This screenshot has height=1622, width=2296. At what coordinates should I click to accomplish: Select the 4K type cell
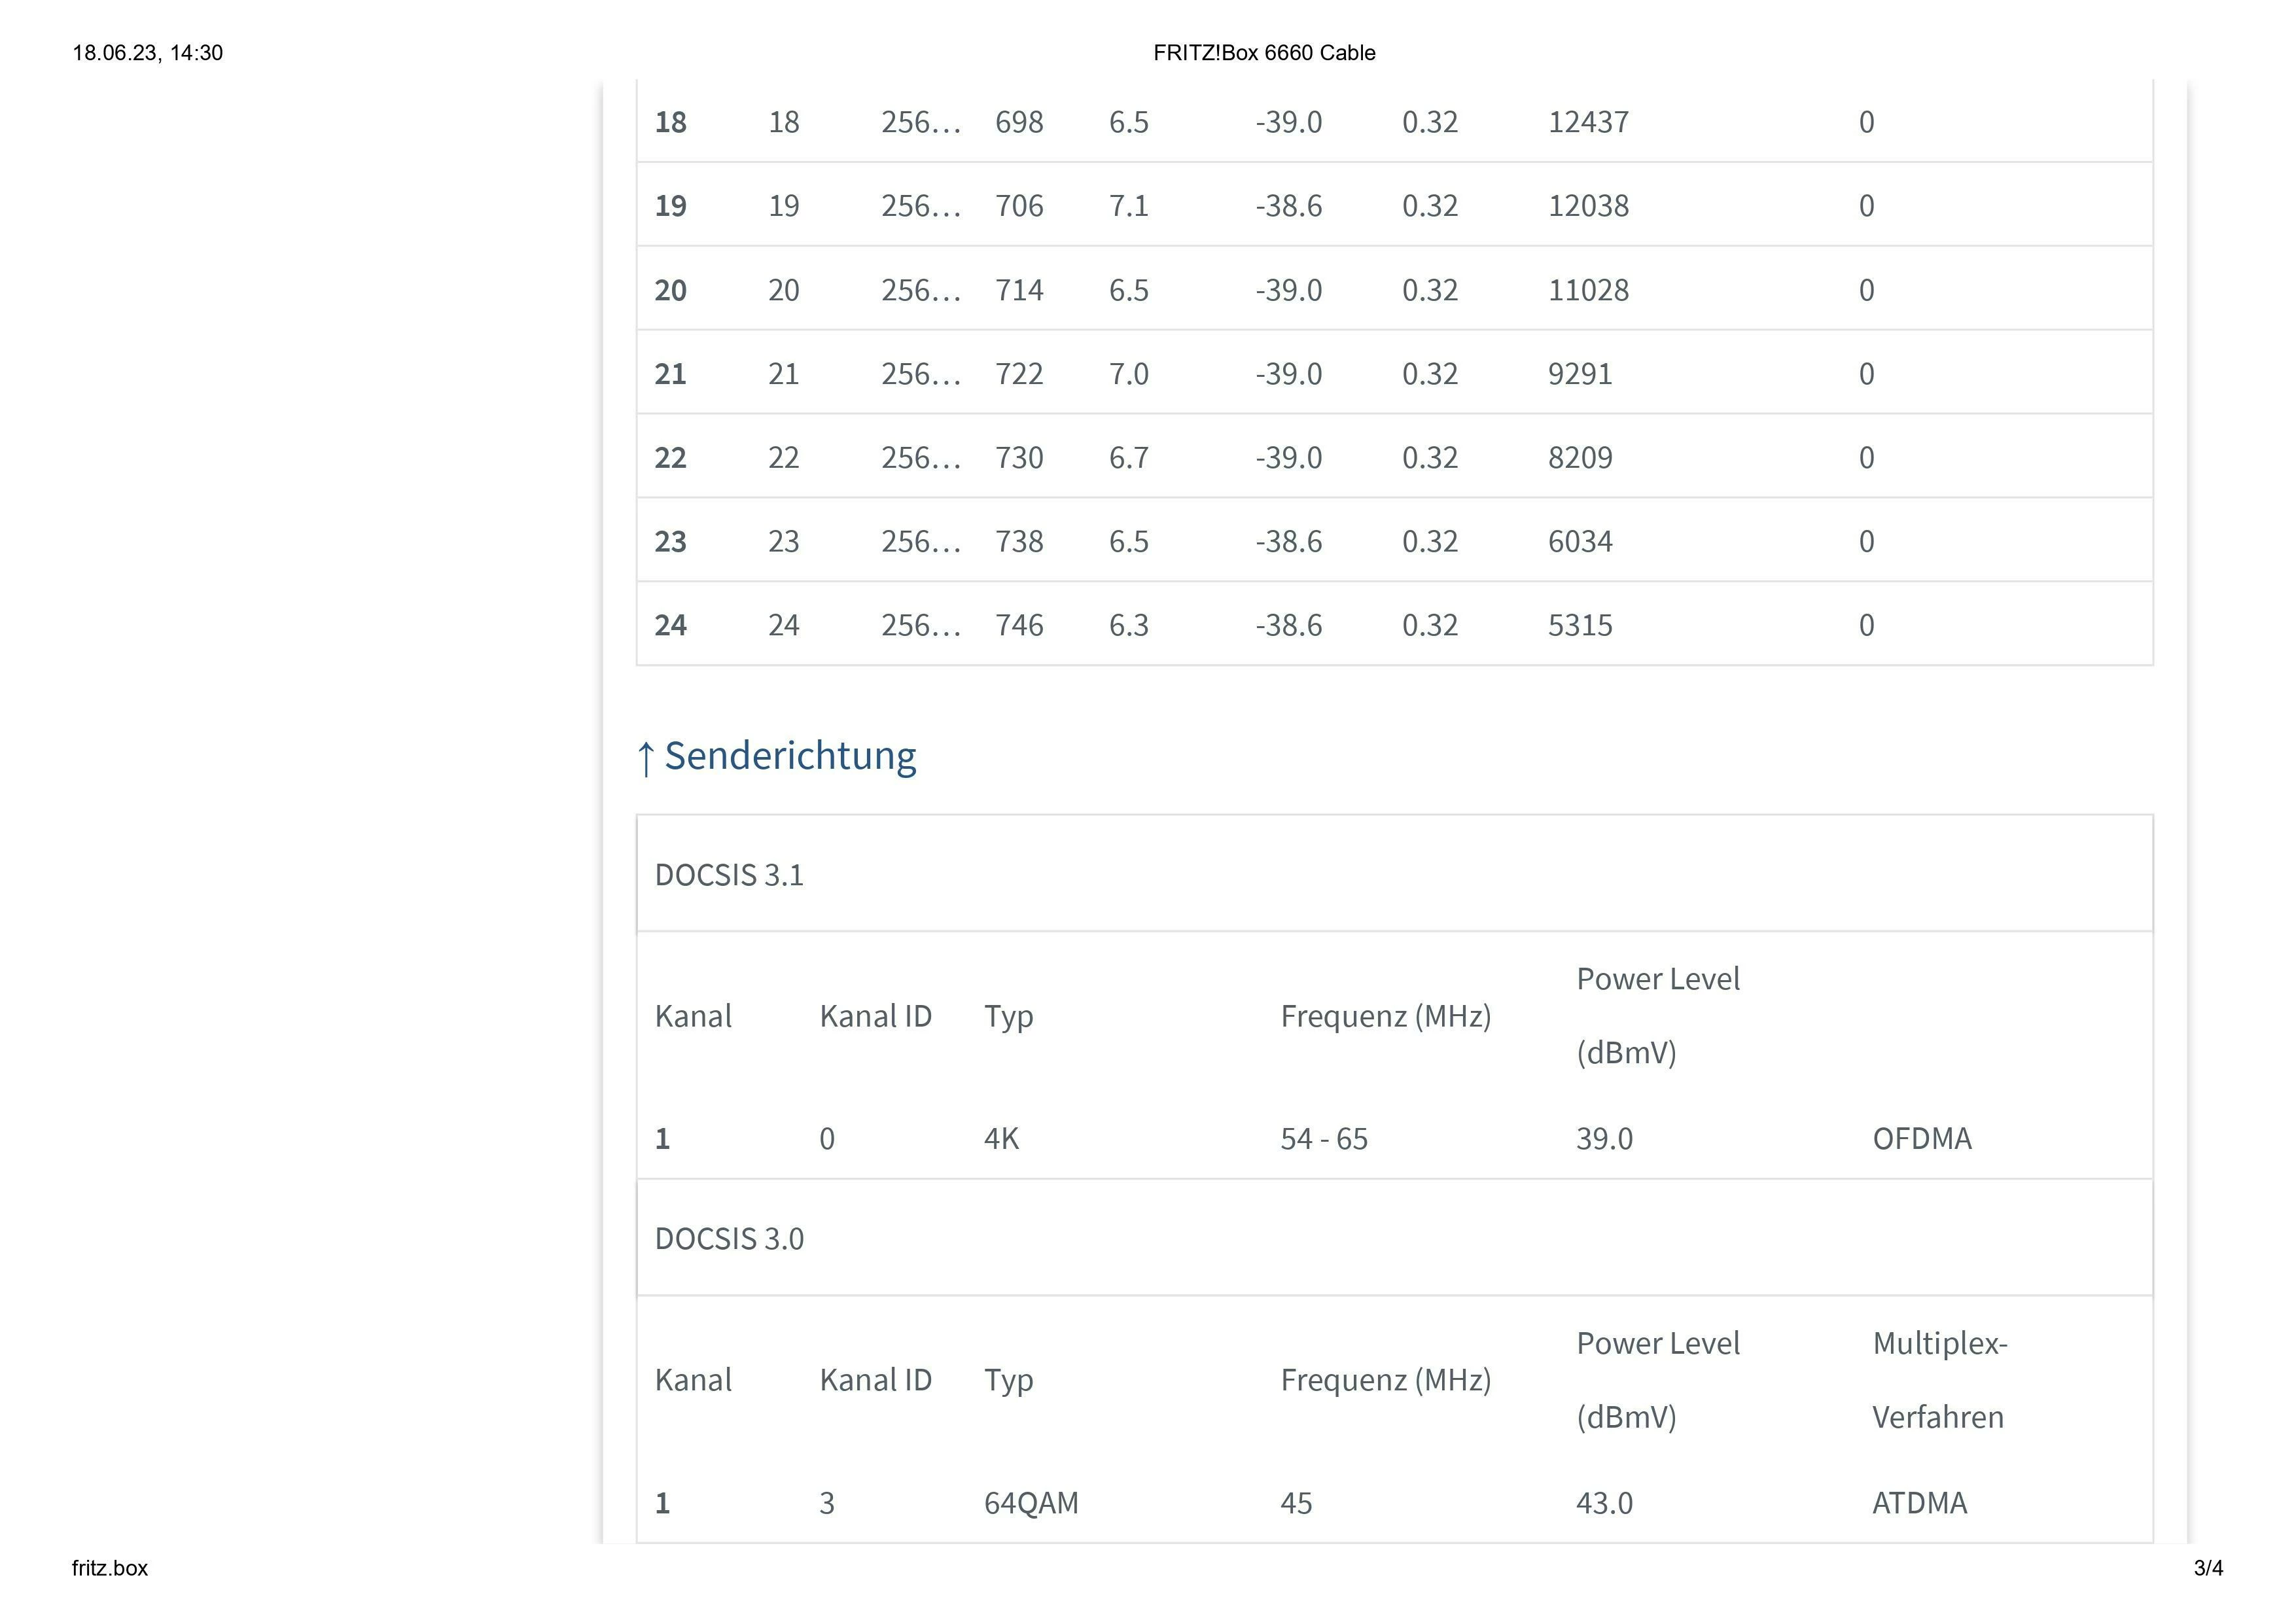(1001, 1139)
